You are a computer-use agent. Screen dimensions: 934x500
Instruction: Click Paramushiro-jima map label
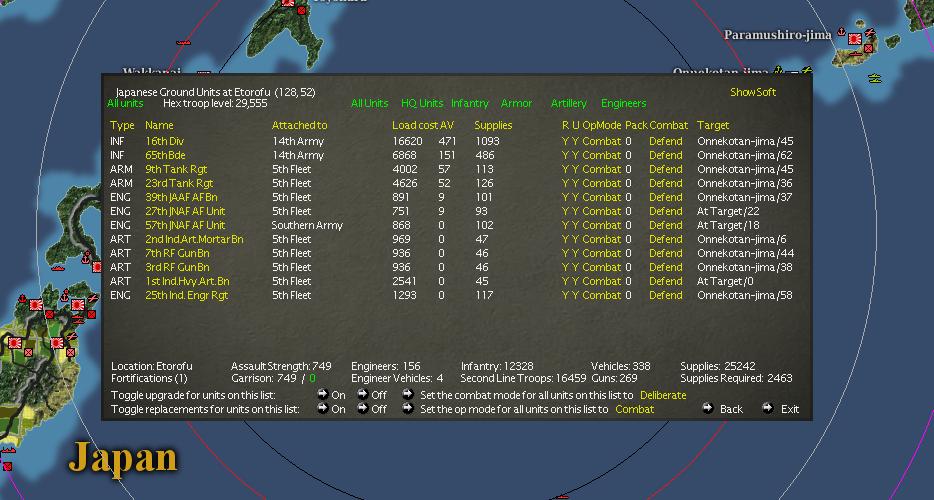pos(777,35)
